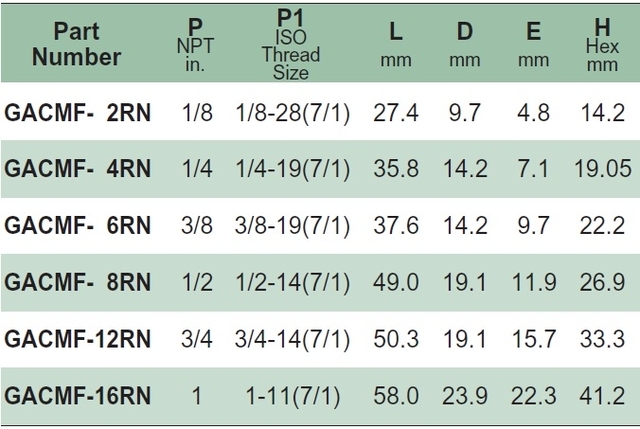Select the P NPT in. column header
The height and width of the screenshot is (429, 640).
tap(195, 45)
